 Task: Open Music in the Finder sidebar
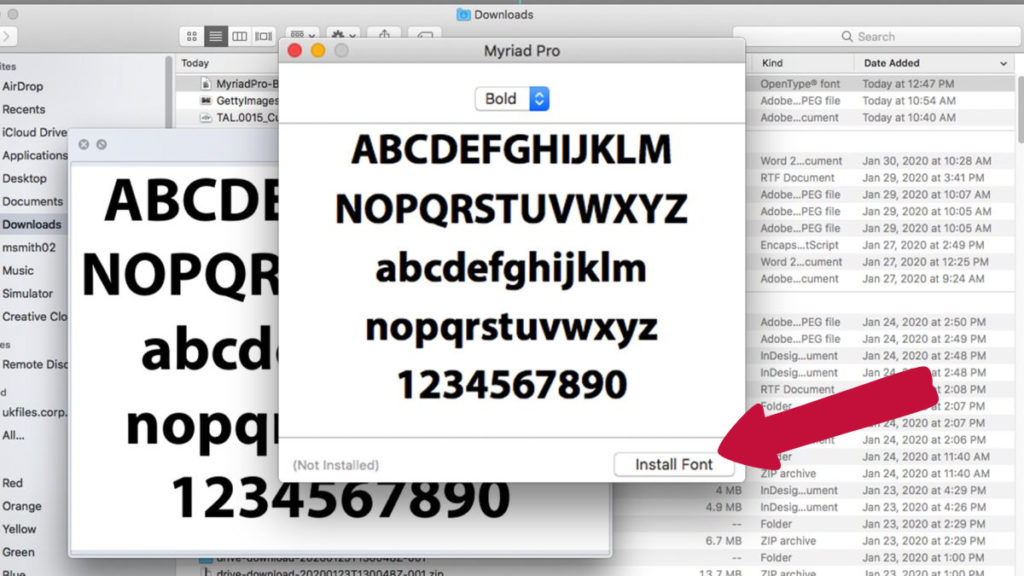pos(18,270)
